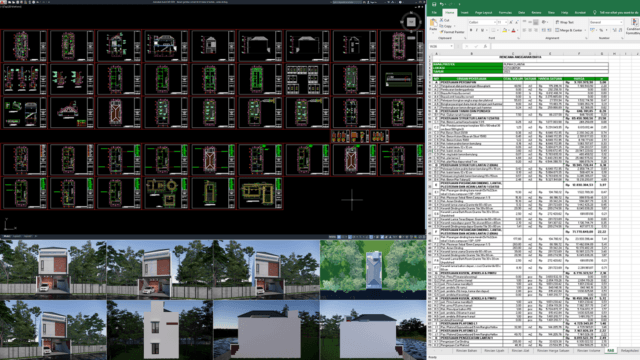Toggle Bottom Align in Alignment group
640x360 pixels.
(x=536, y=22)
